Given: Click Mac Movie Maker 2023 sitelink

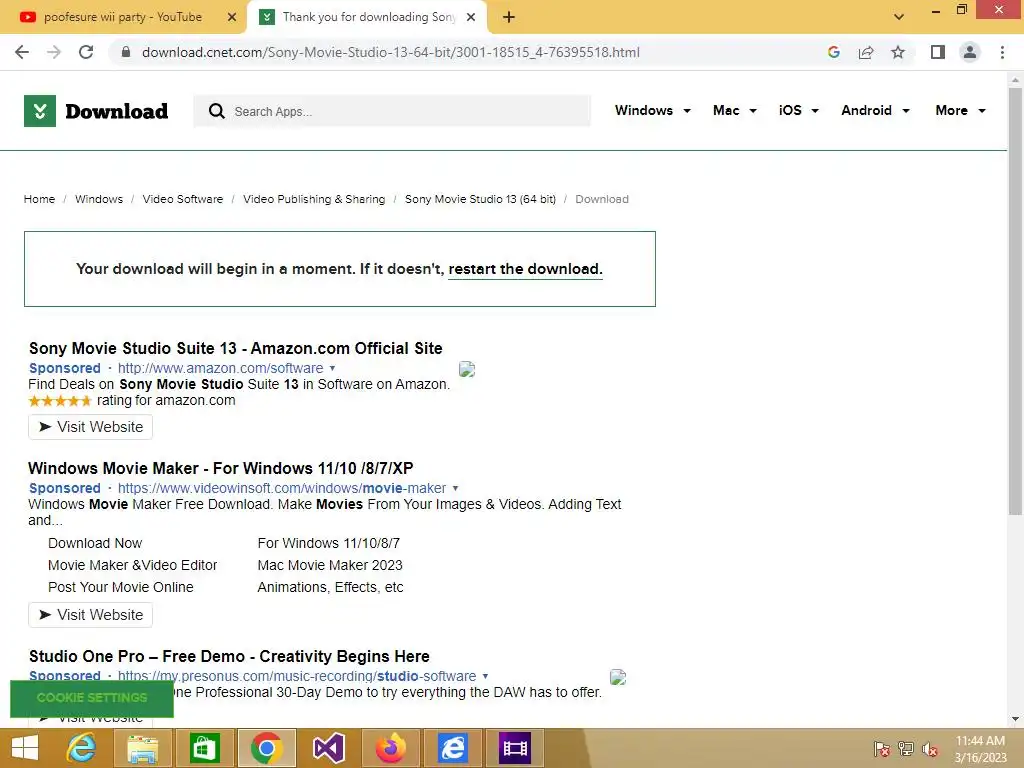Looking at the screenshot, I should 330,566.
